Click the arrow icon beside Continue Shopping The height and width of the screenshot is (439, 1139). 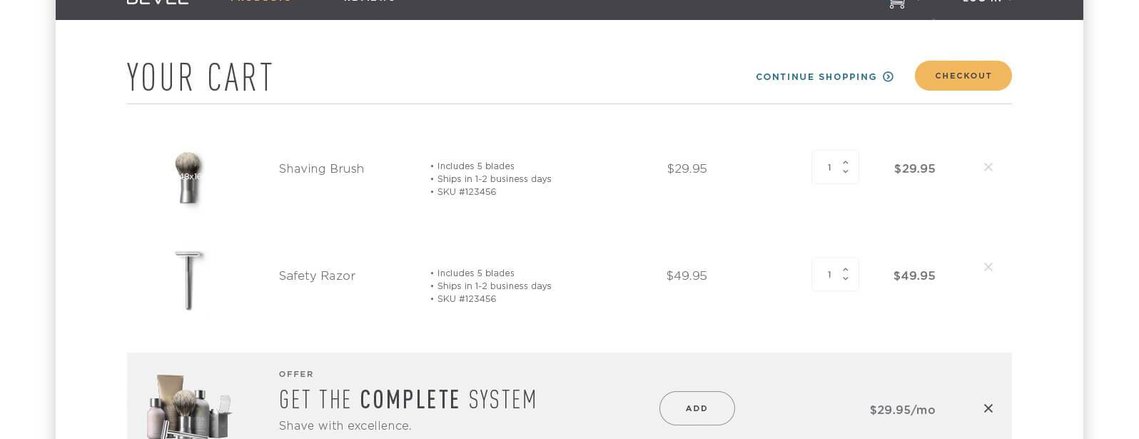point(888,76)
